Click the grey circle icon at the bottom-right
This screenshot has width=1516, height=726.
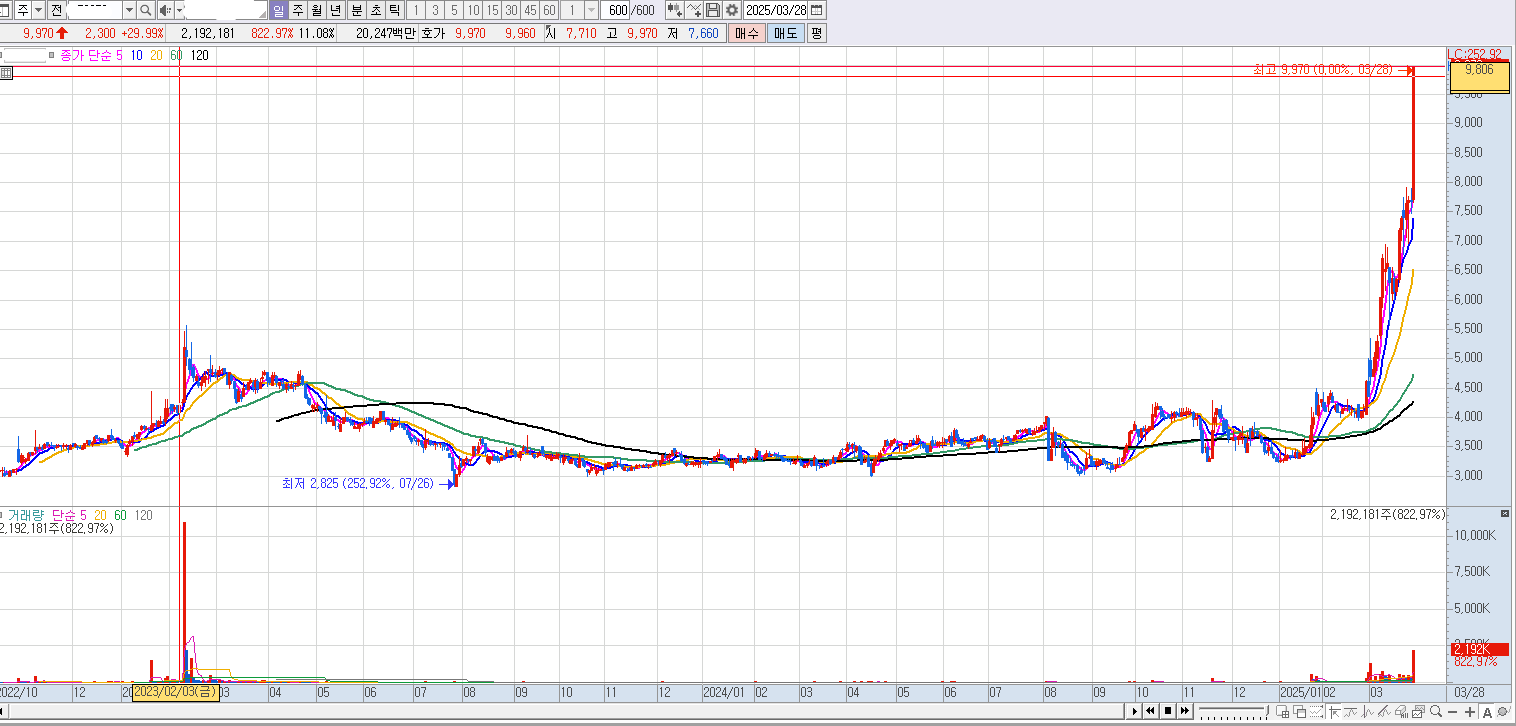point(1504,711)
